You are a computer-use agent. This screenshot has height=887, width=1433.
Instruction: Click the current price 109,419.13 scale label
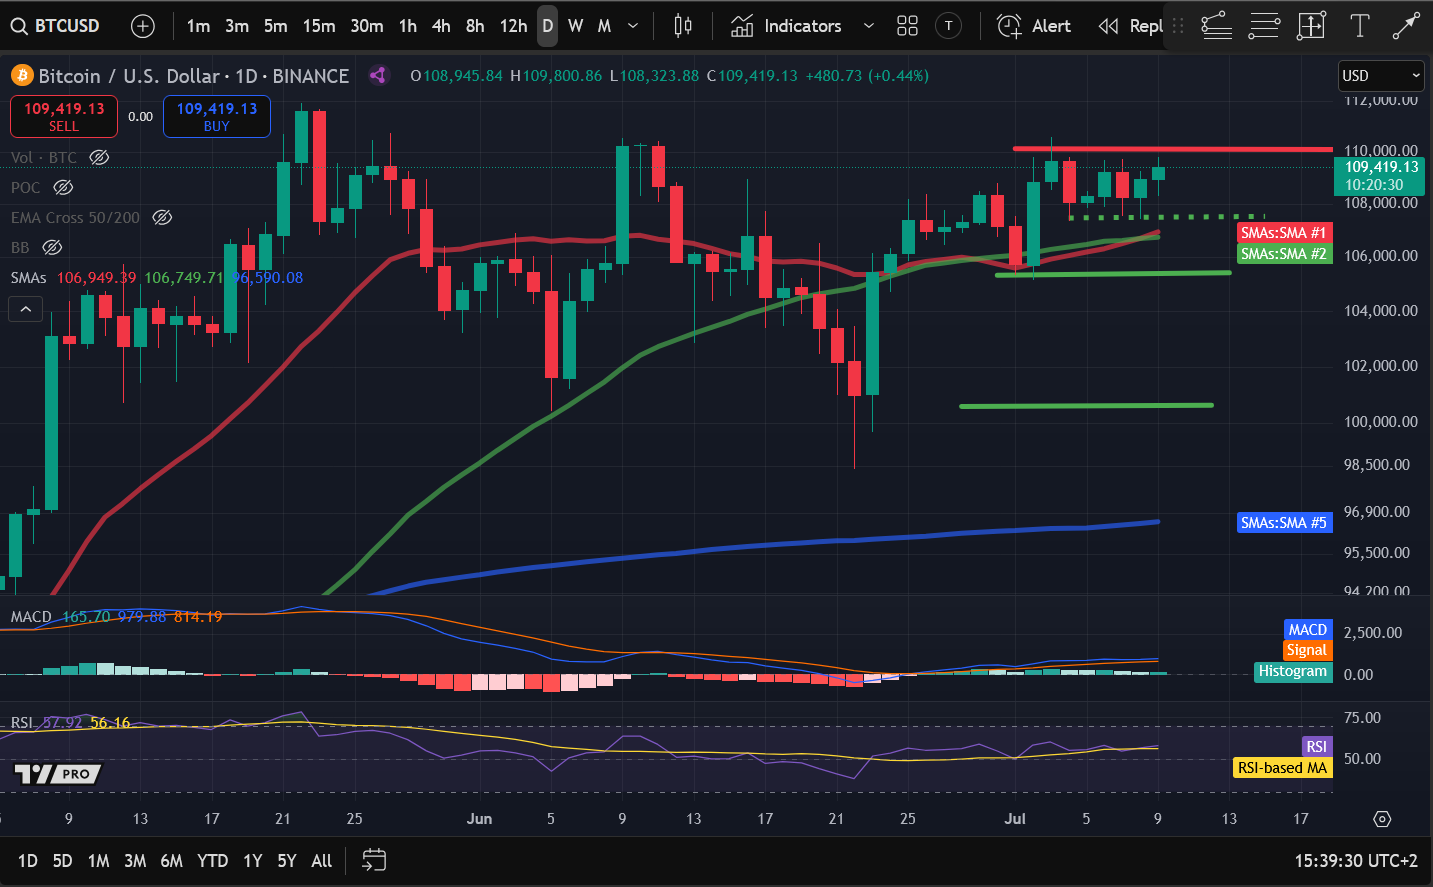point(1381,176)
